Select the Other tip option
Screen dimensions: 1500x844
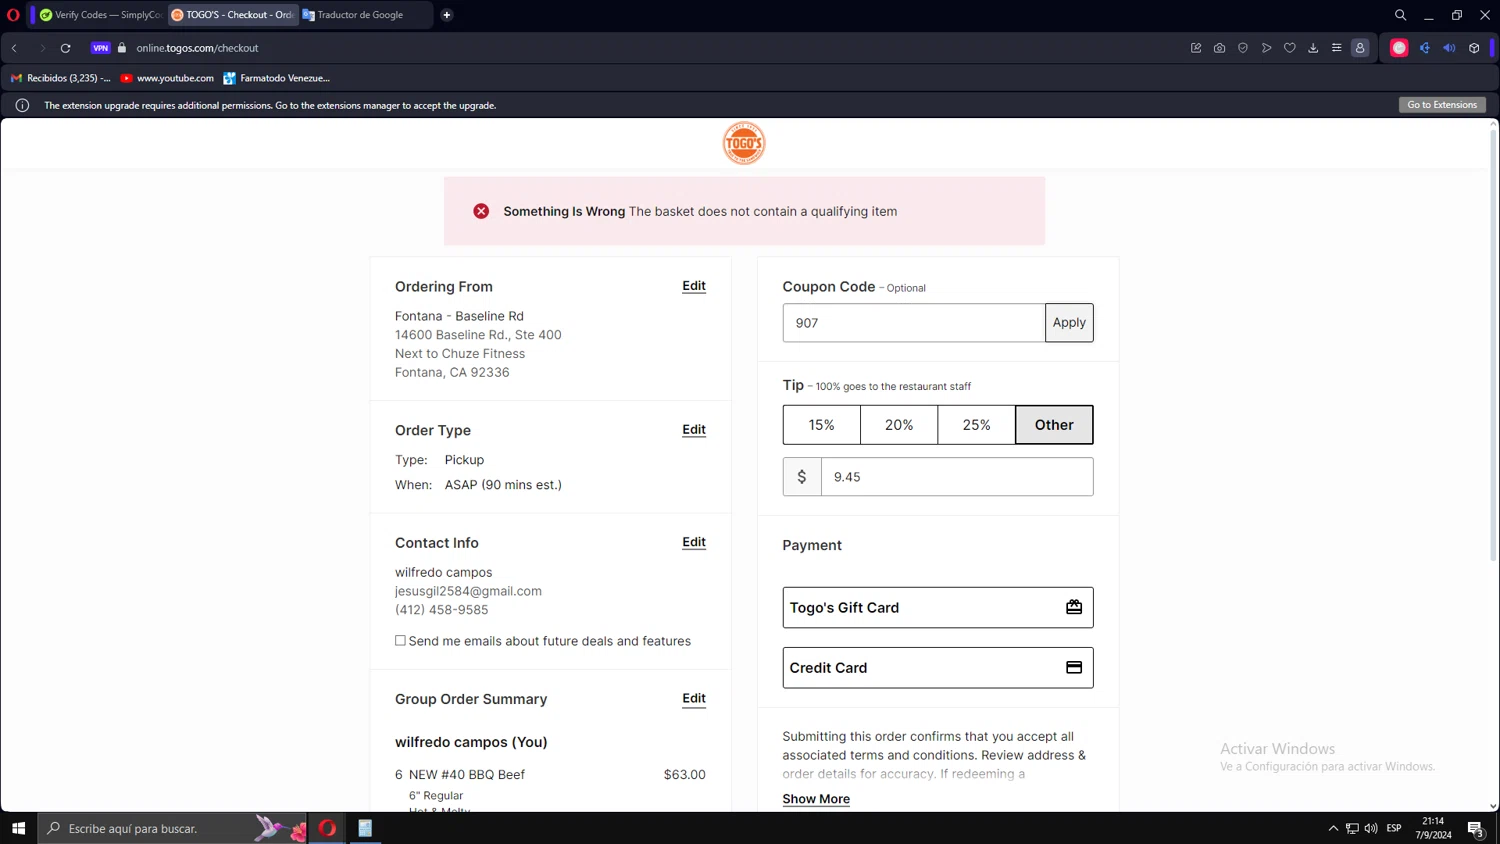pos(1054,425)
